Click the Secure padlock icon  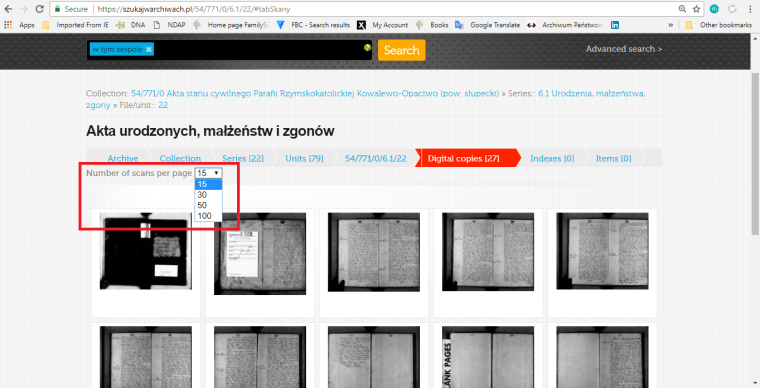(x=58, y=9)
